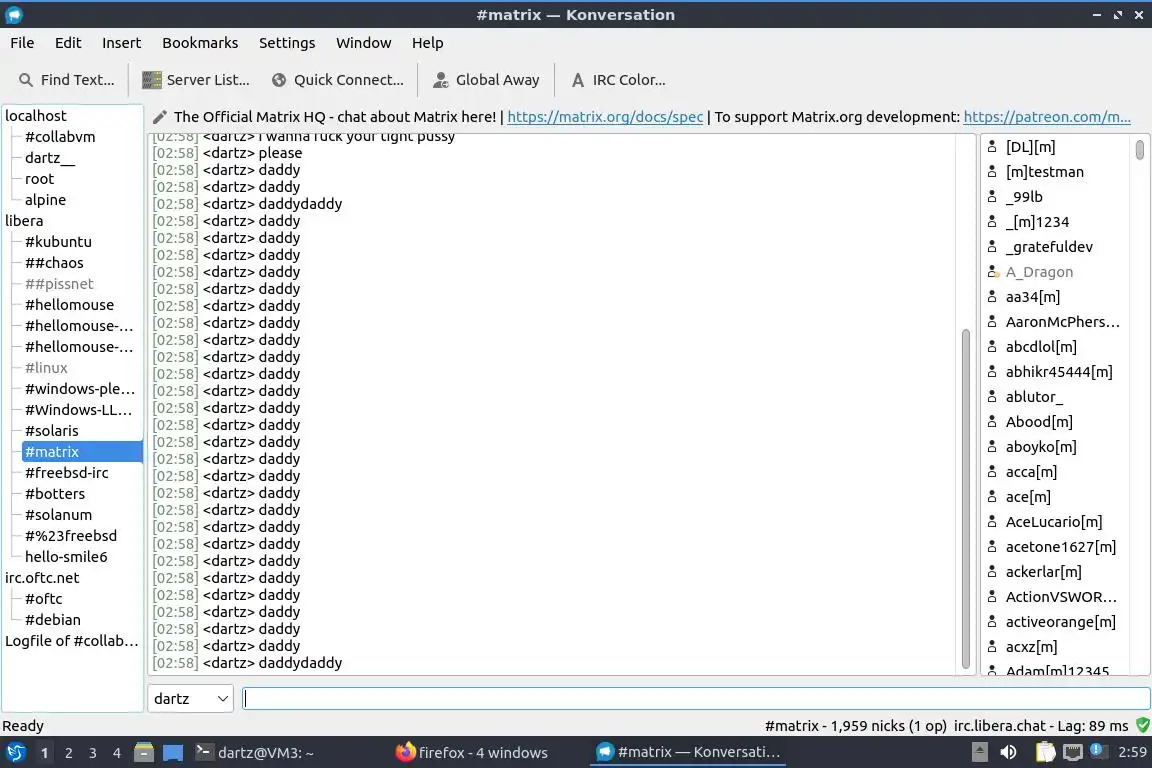Image resolution: width=1152 pixels, height=768 pixels.
Task: Open the Insert menu
Action: 121,43
